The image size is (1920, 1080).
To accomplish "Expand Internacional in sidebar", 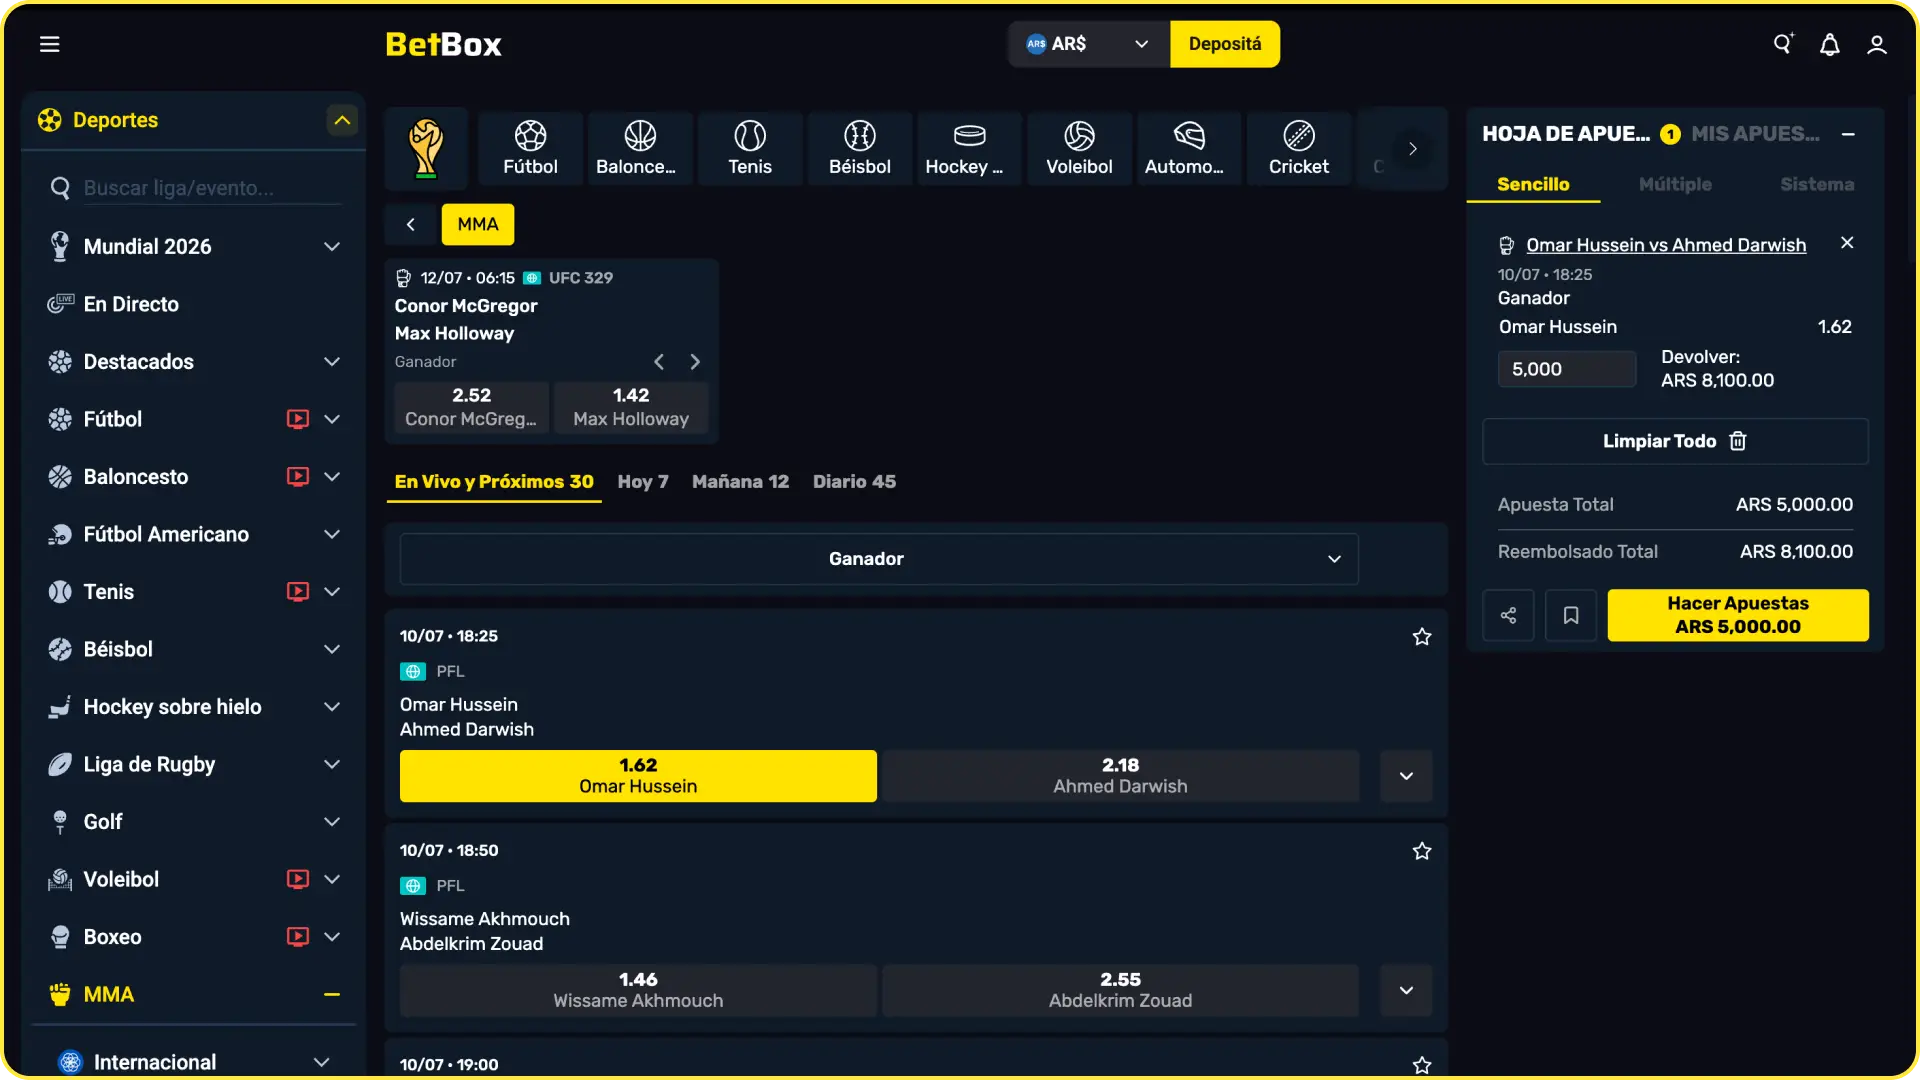I will click(x=321, y=1062).
